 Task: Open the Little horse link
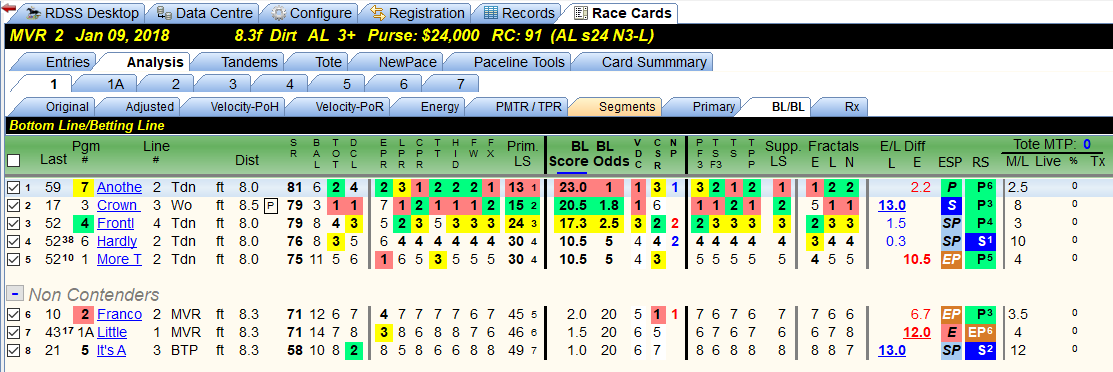(112, 332)
